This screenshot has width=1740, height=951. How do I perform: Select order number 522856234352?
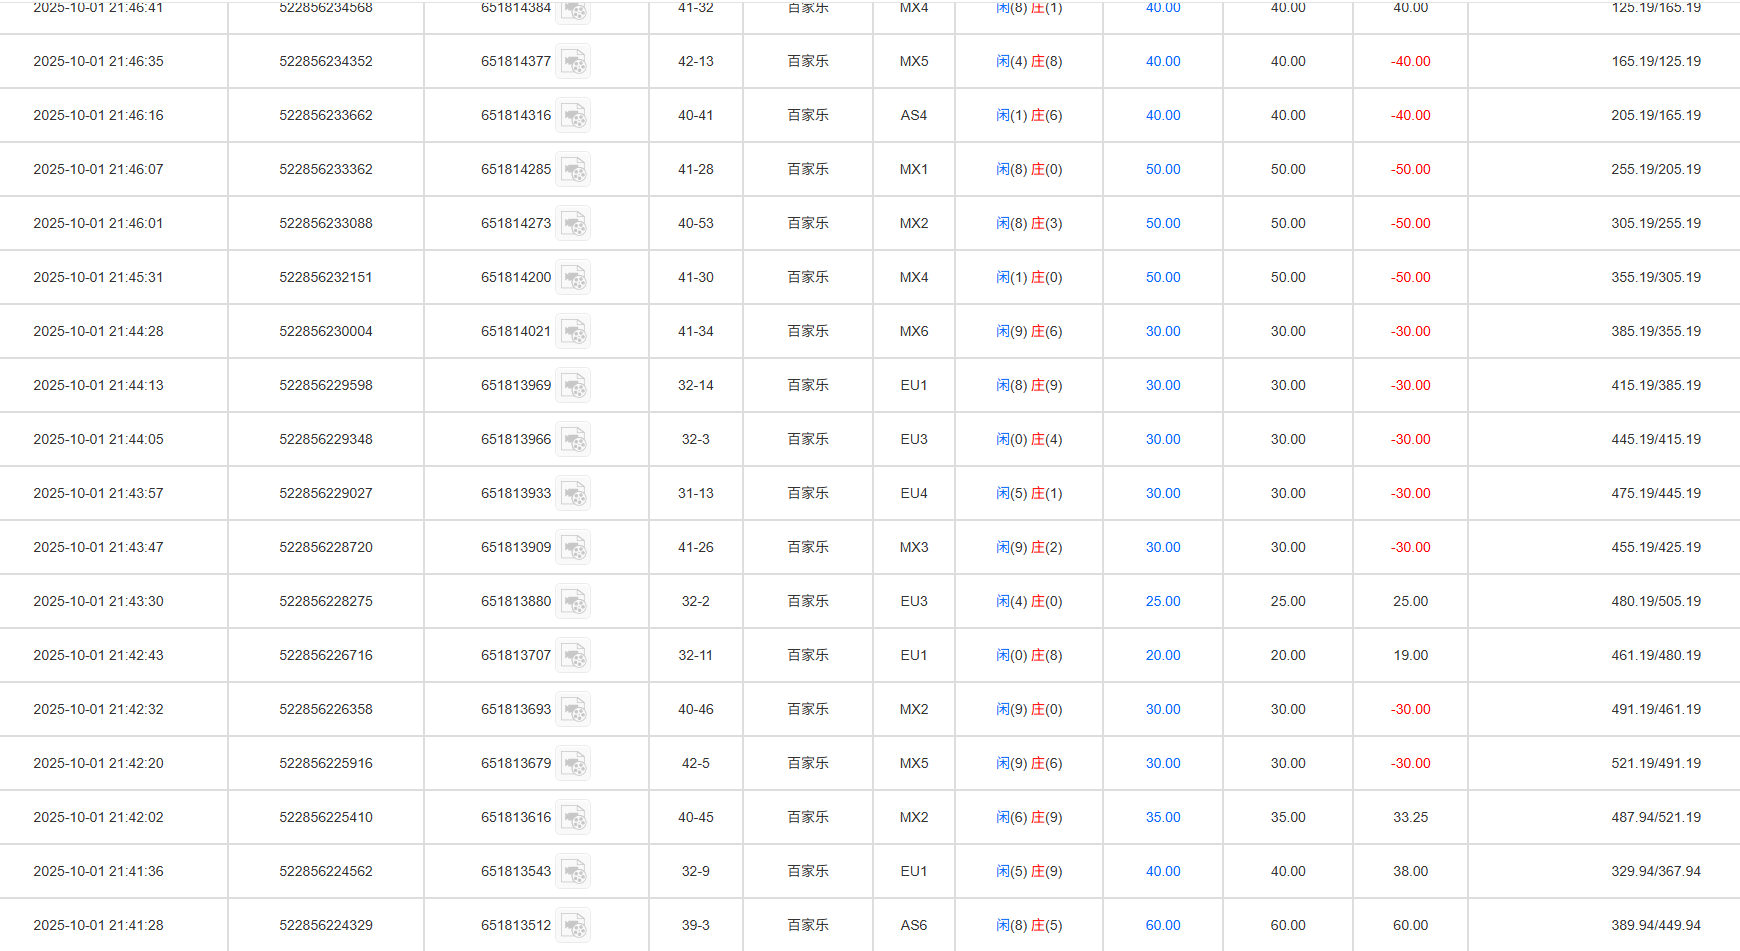click(326, 61)
